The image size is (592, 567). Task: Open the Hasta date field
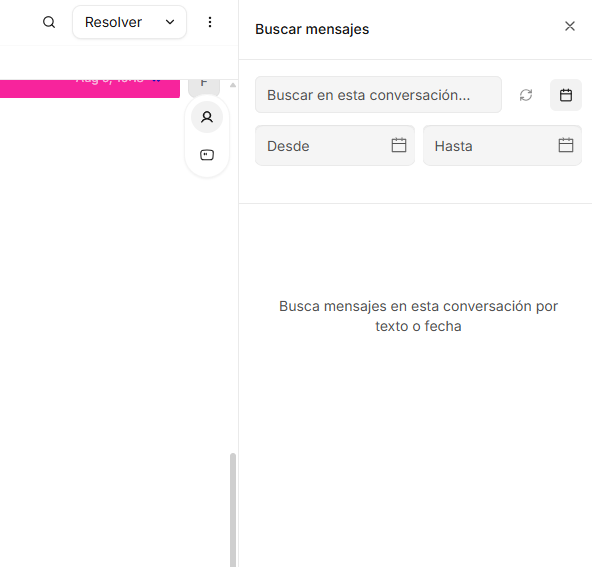[x=502, y=146]
